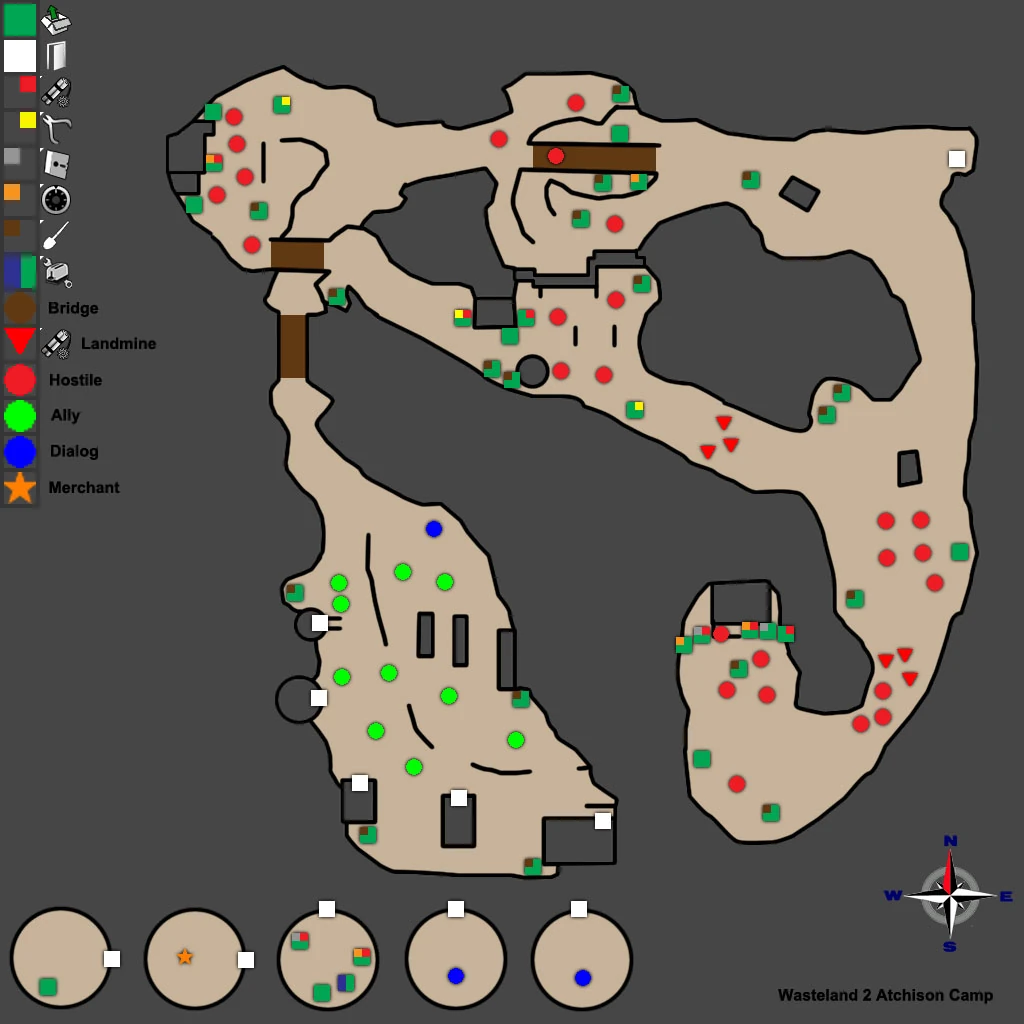Image resolution: width=1024 pixels, height=1024 pixels.
Task: Click the small red square legend swatch
Action: (27, 84)
